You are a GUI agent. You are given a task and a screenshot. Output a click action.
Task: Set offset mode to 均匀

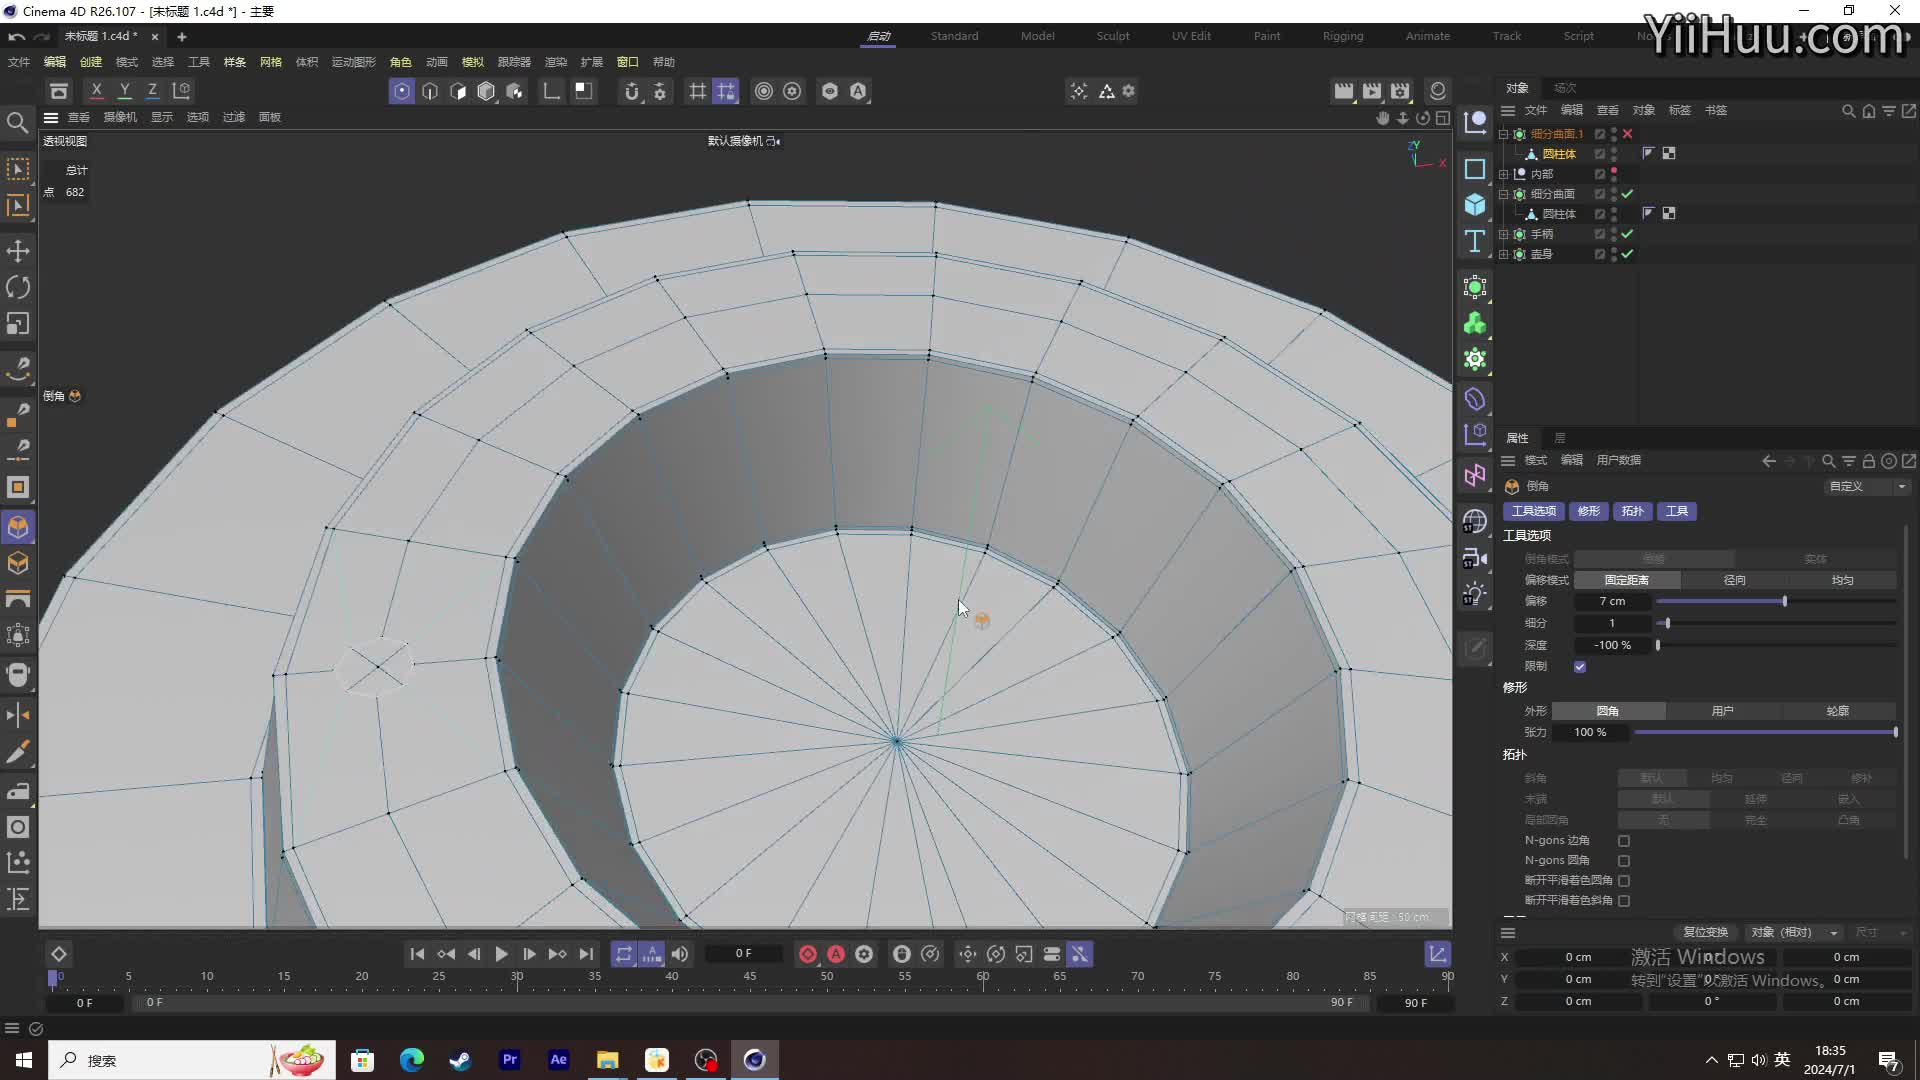coord(1842,581)
